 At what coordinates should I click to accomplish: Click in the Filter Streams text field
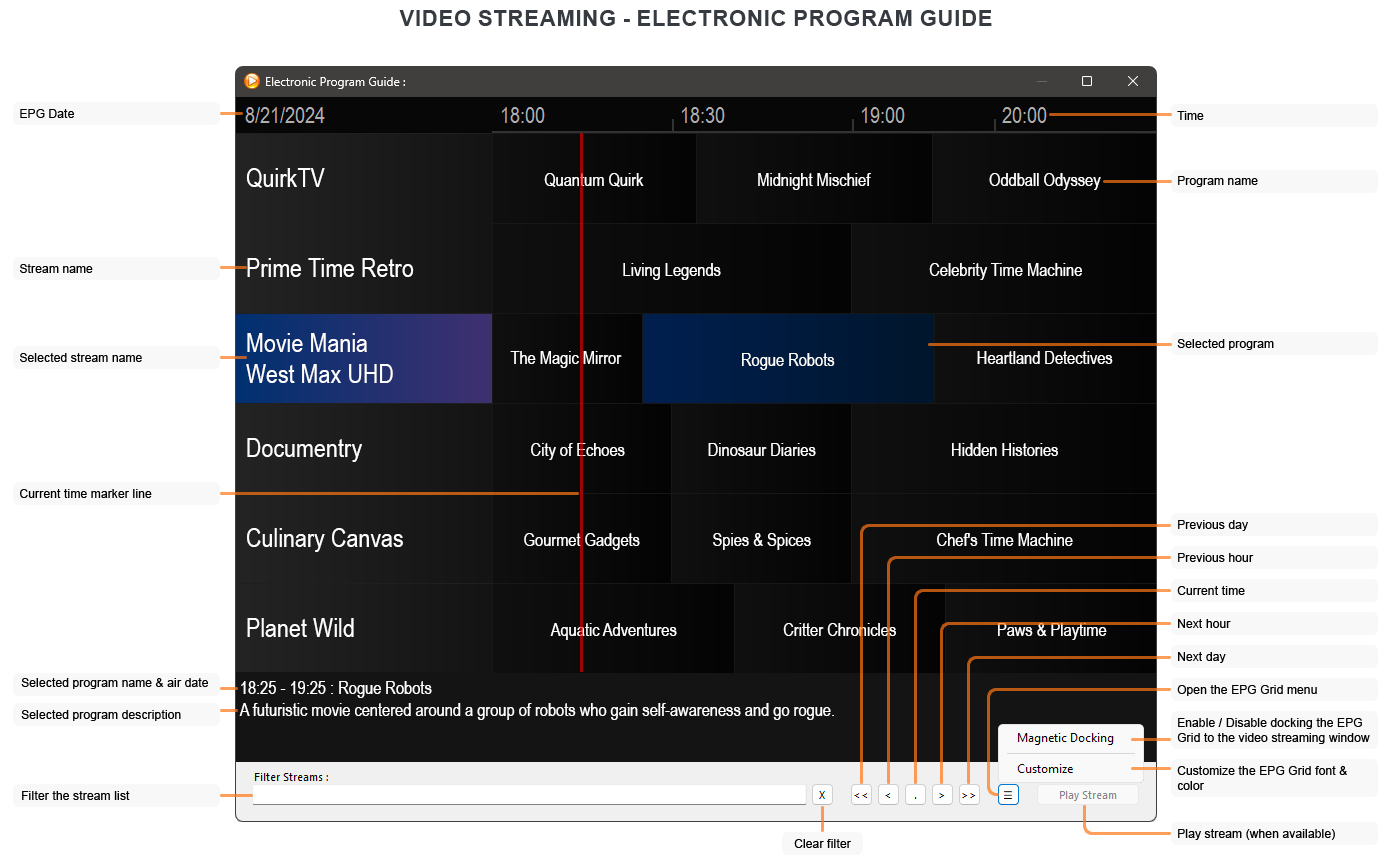click(x=529, y=795)
